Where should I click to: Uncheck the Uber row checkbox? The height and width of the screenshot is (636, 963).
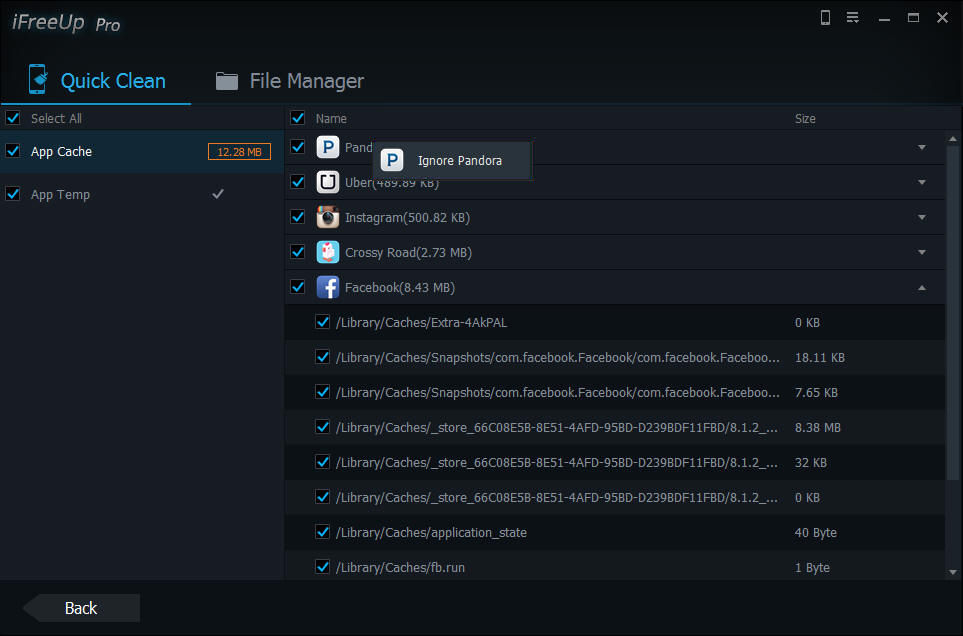298,182
